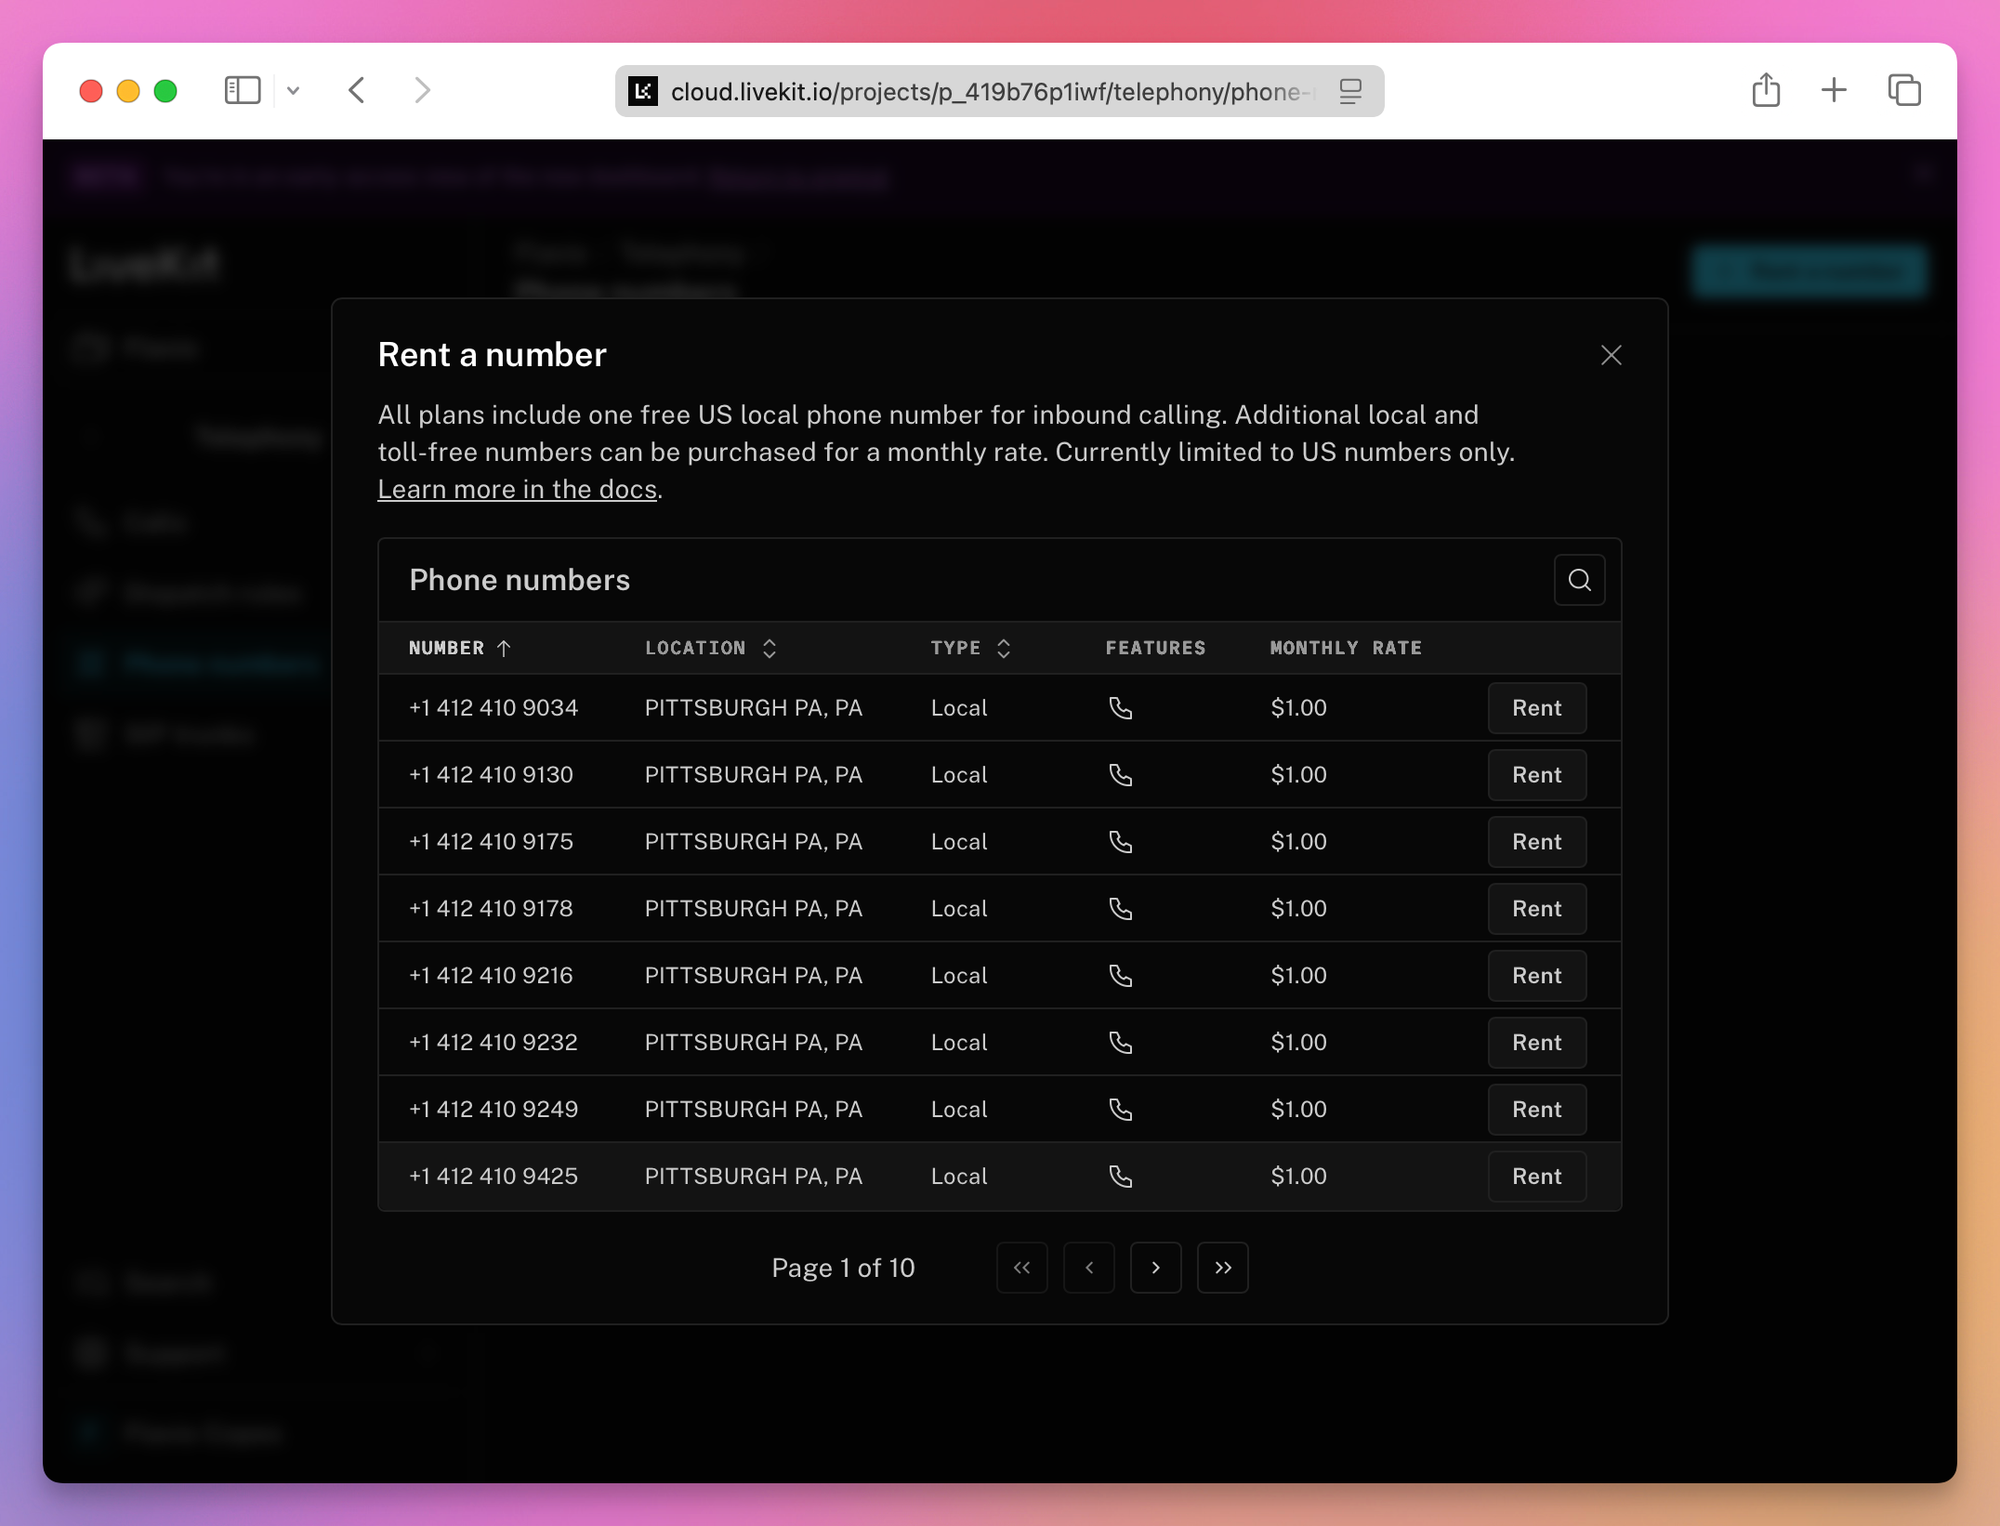Jump to the first page of numbers

(x=1022, y=1268)
